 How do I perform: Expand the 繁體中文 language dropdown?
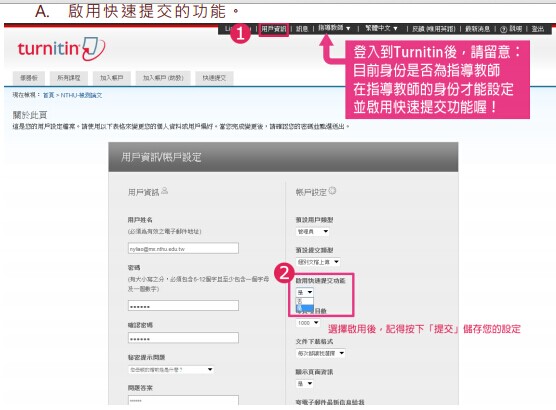[x=381, y=28]
